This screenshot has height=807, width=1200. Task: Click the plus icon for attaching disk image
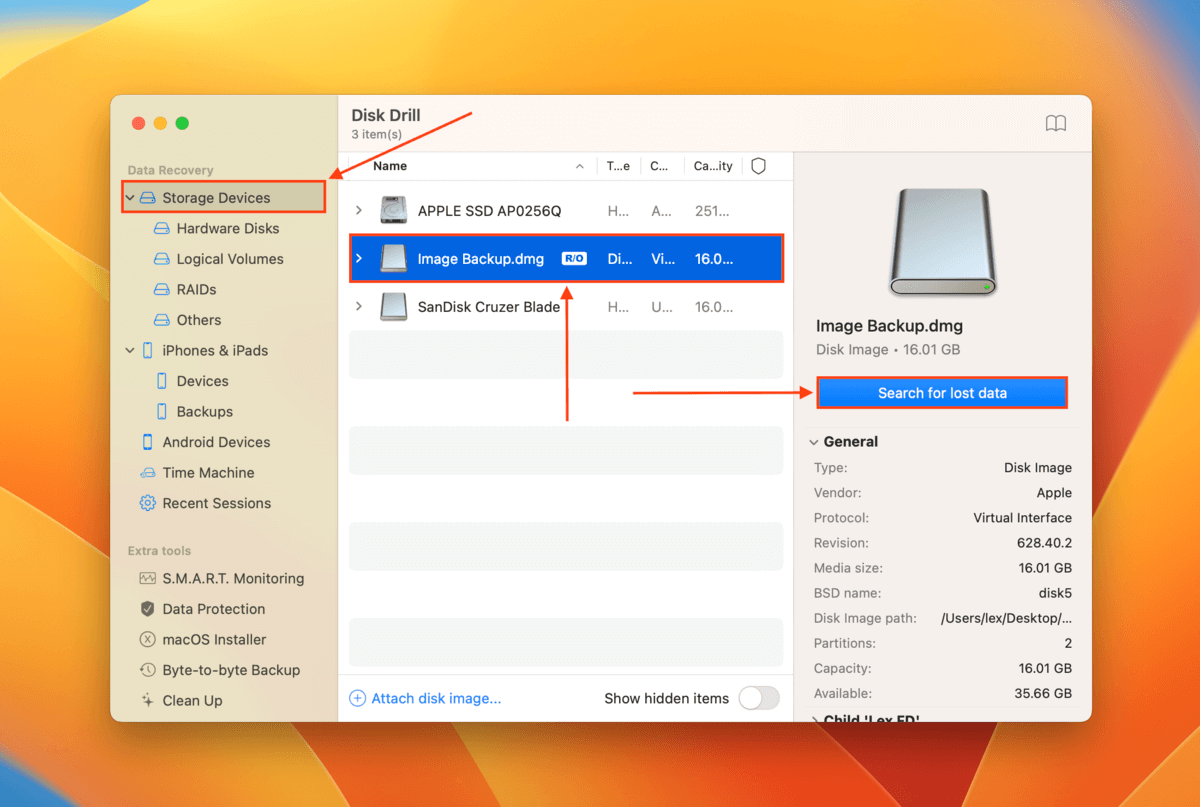[357, 698]
